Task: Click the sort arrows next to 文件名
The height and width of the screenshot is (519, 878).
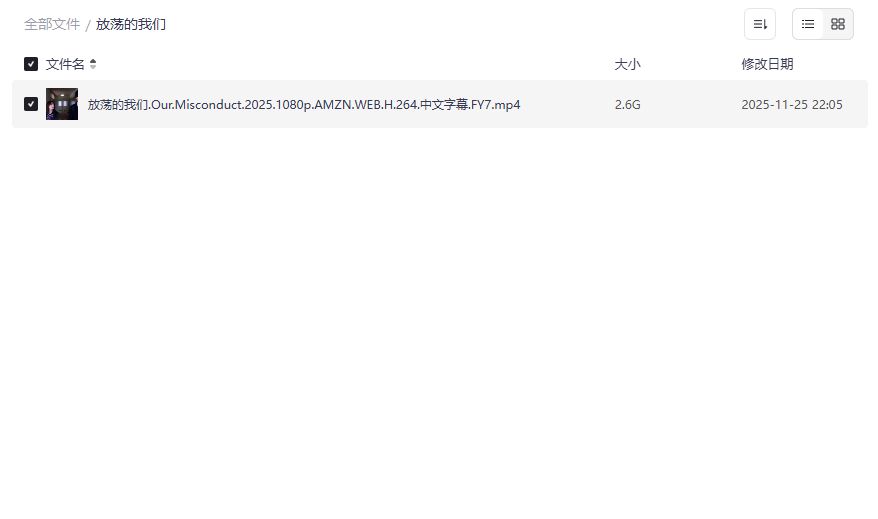Action: tap(93, 64)
